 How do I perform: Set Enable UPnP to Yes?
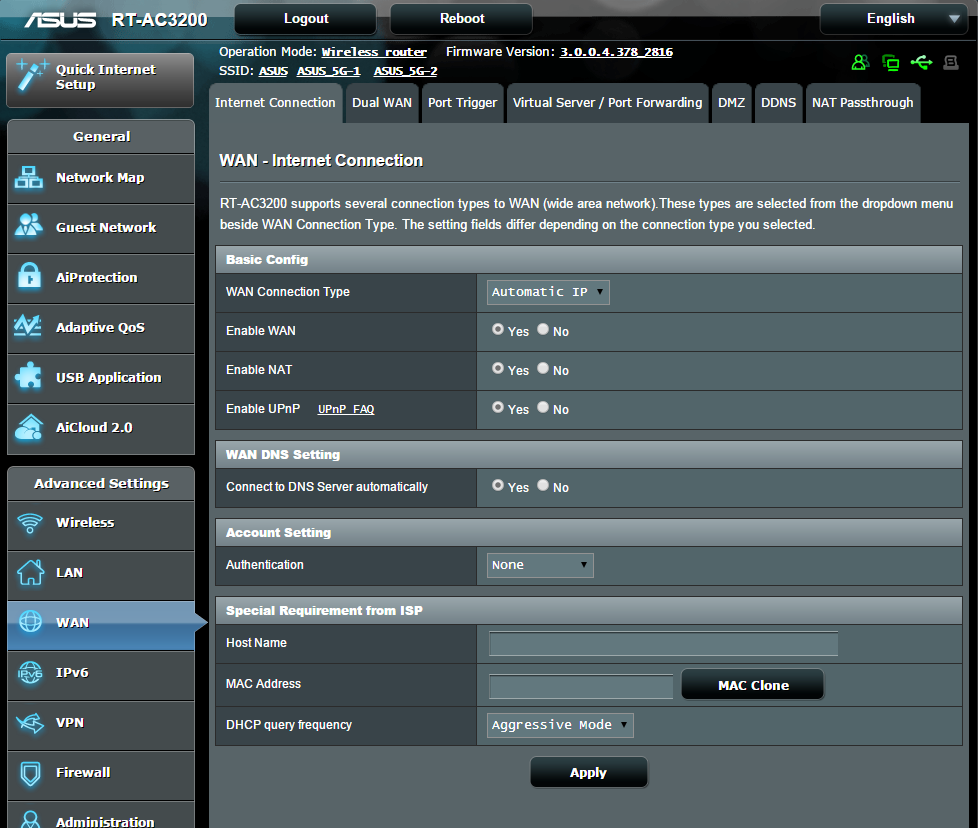click(x=498, y=407)
